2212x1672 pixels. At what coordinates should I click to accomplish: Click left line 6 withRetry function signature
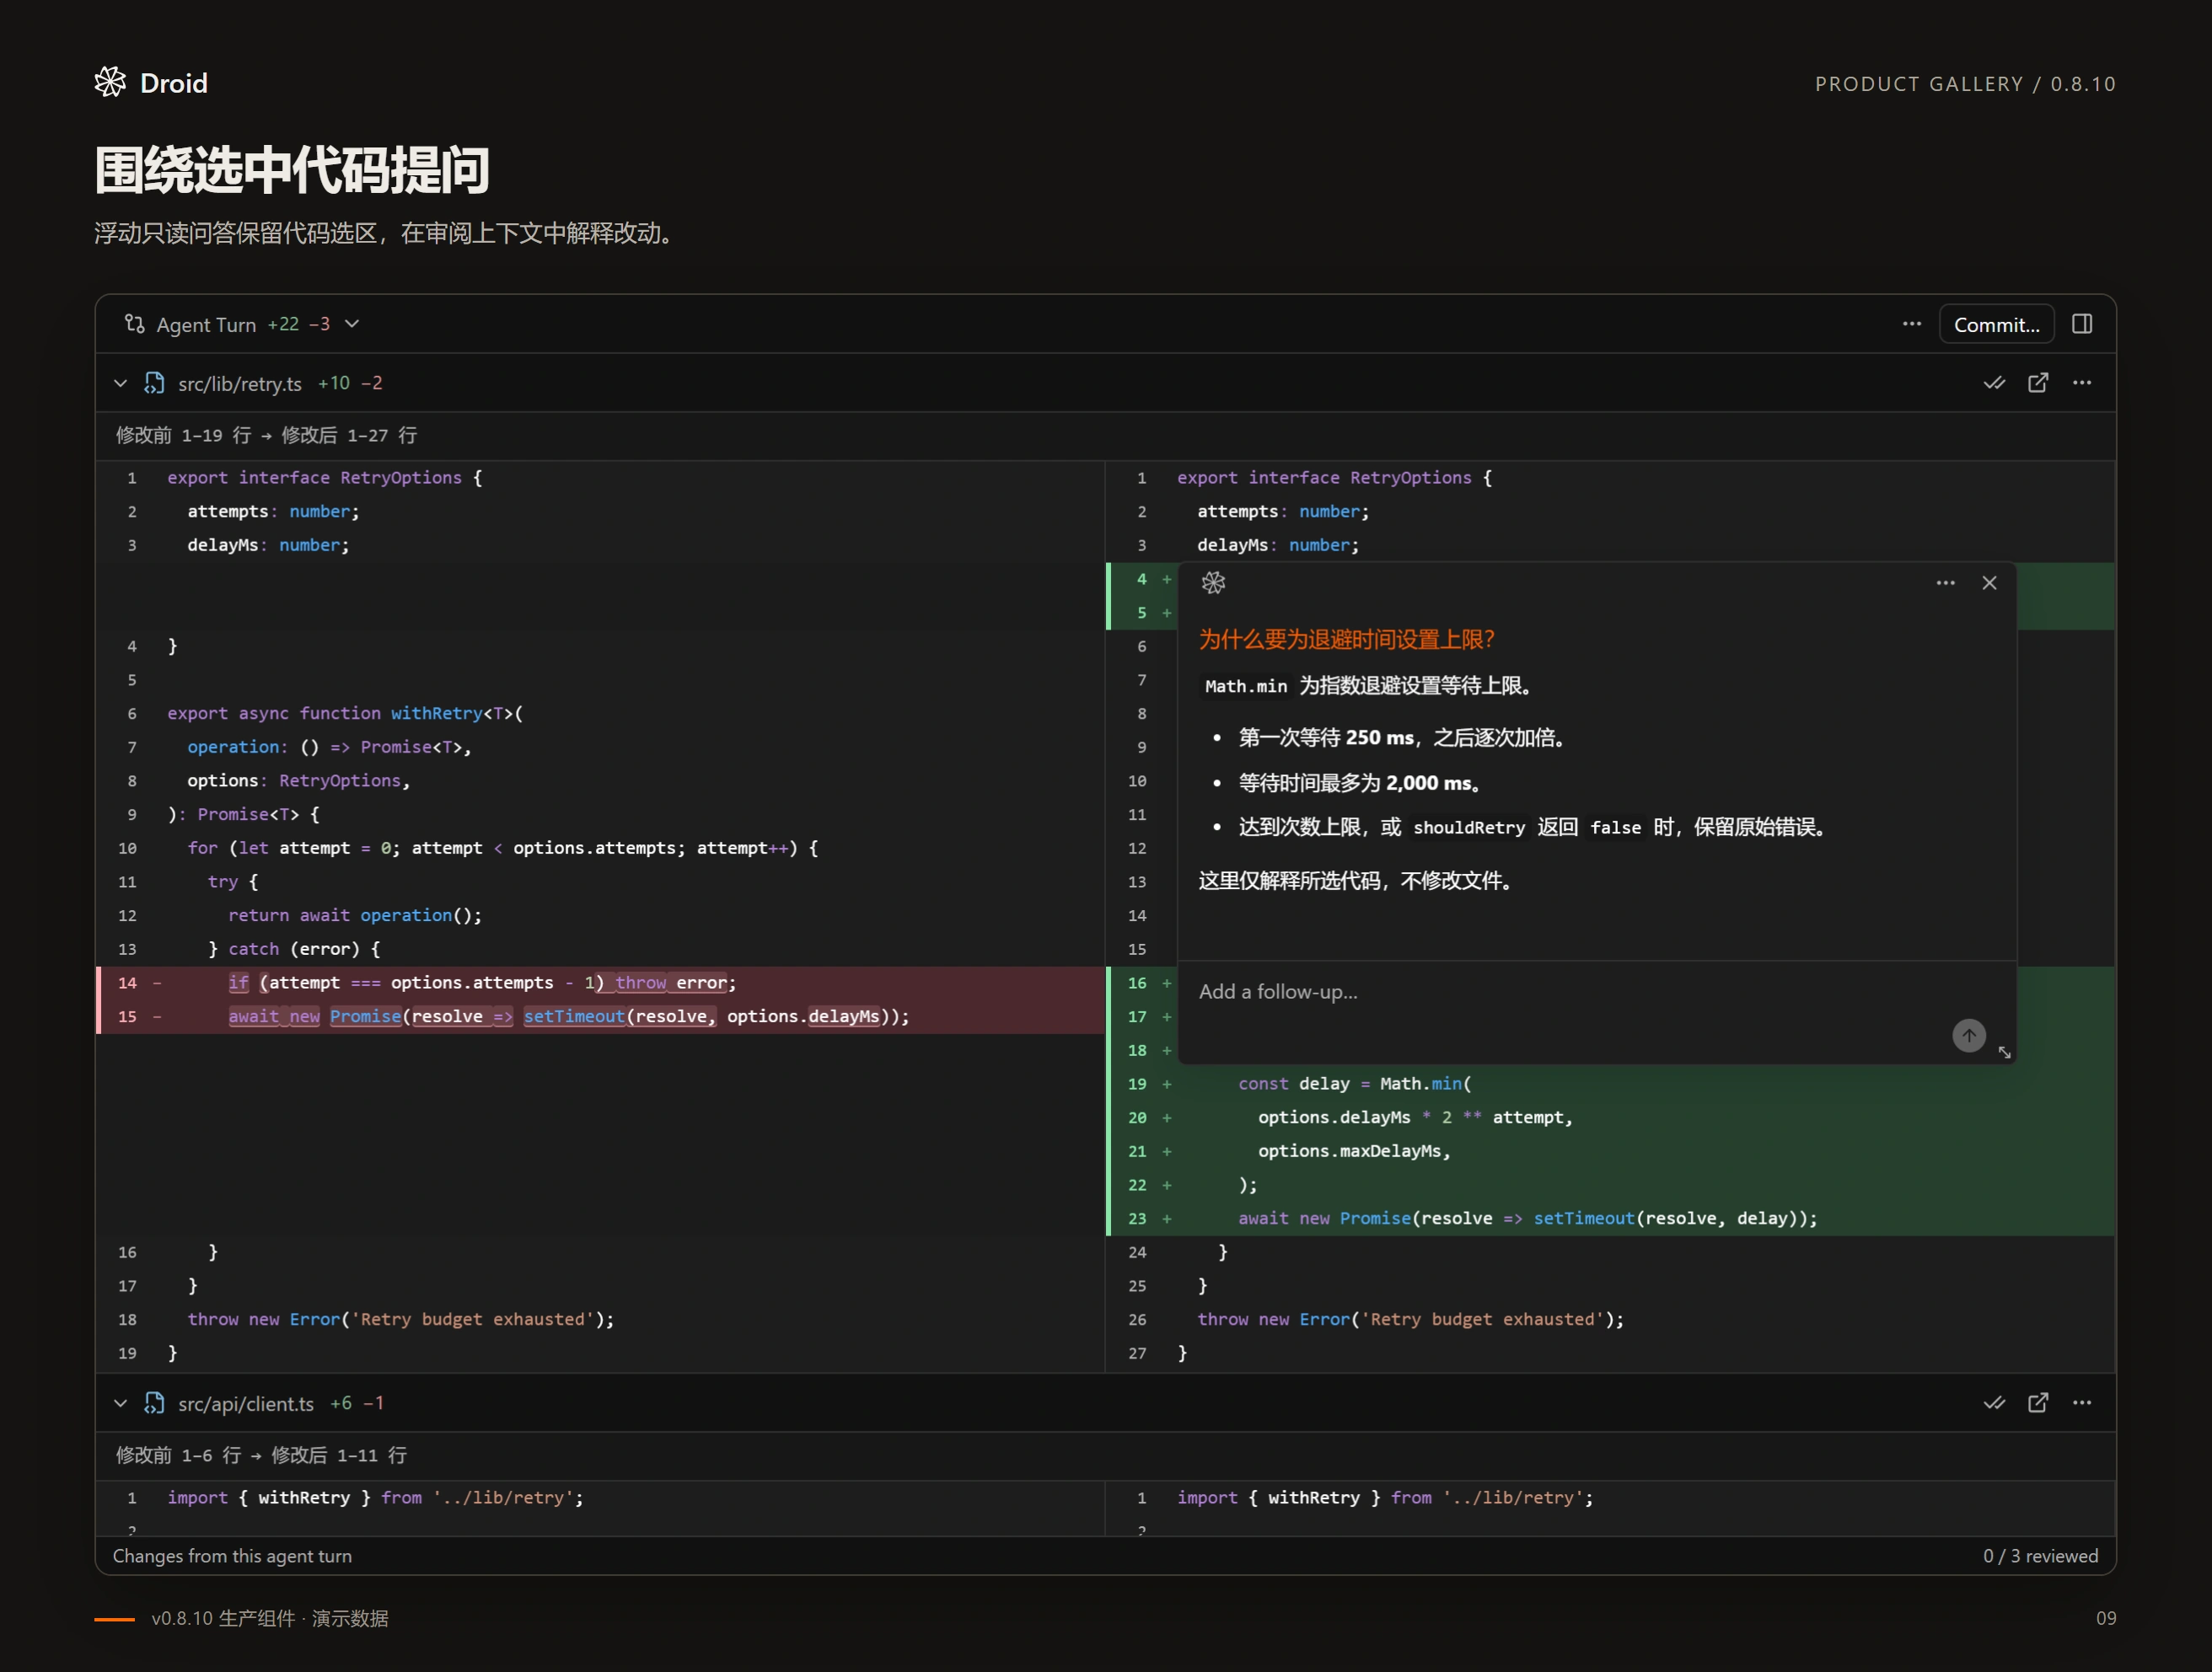345,713
